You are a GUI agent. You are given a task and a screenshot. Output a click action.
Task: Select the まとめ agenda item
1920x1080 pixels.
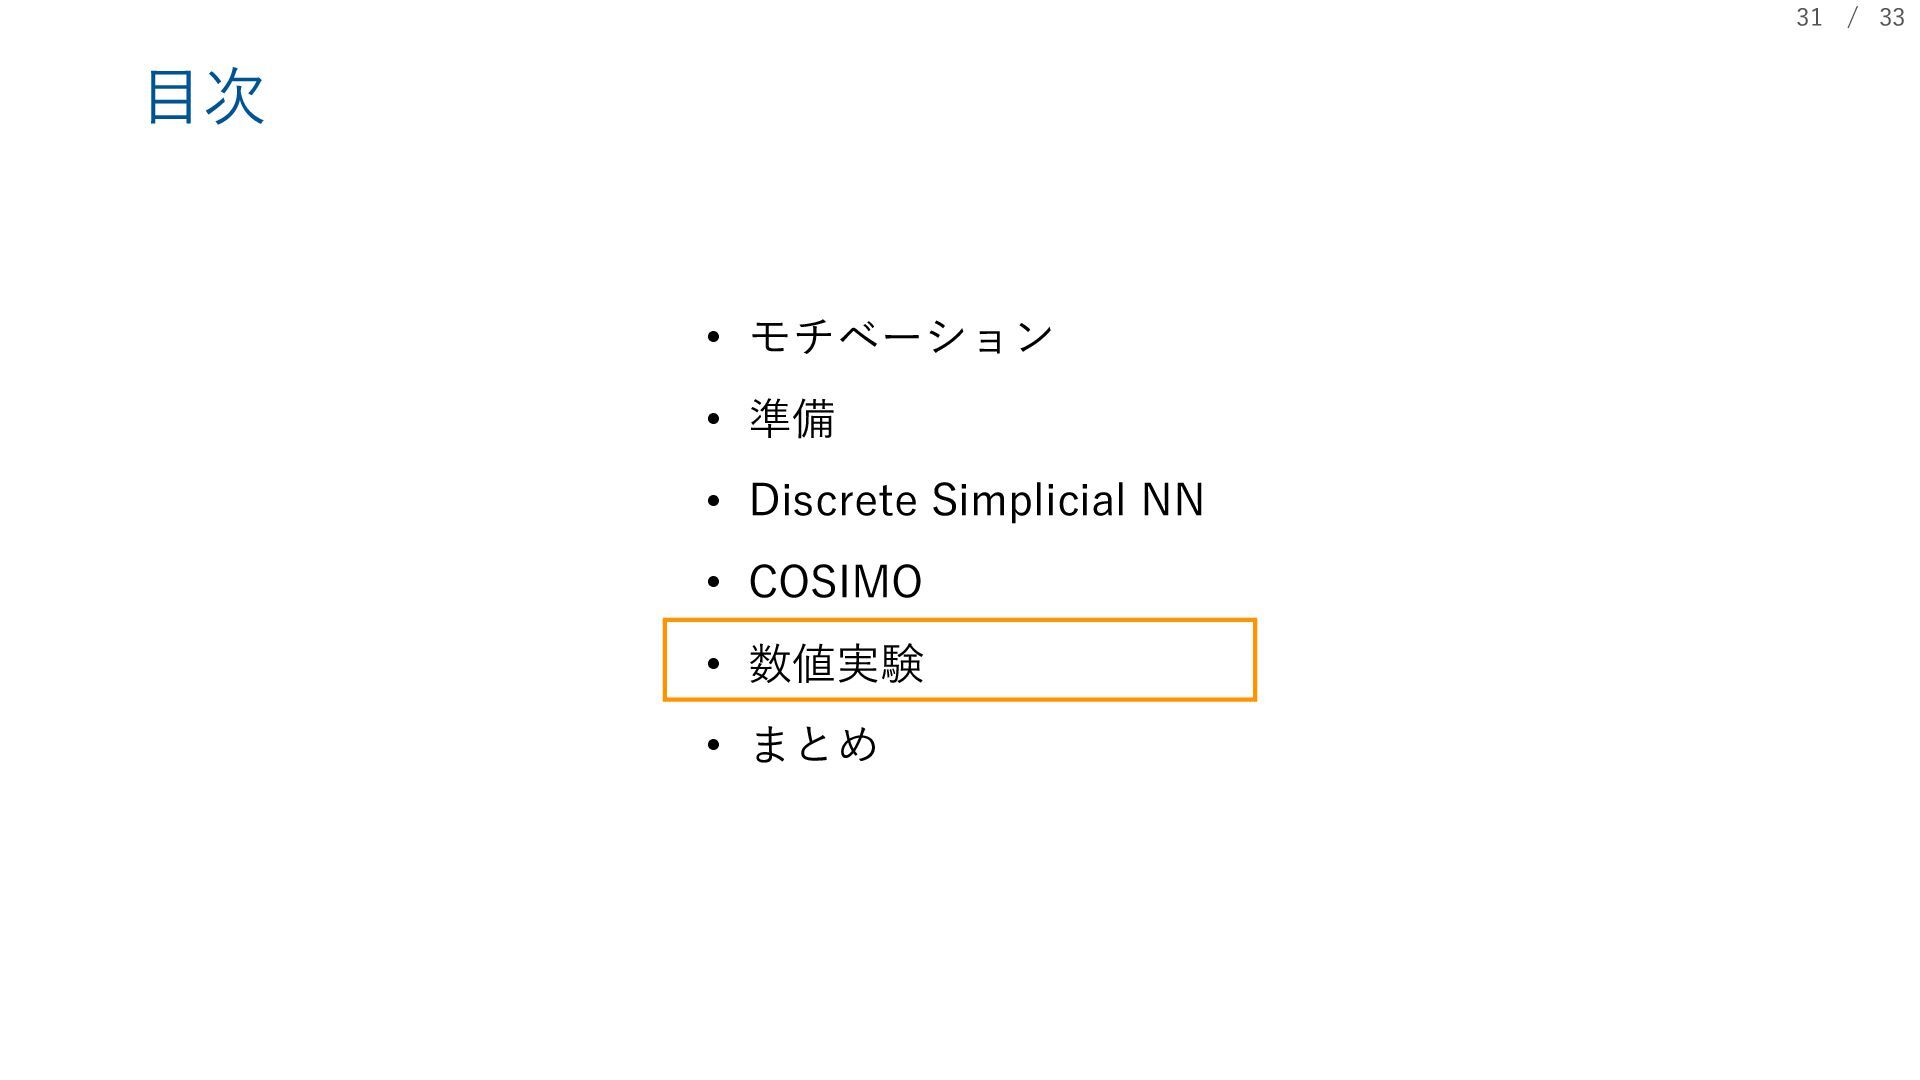pos(814,745)
